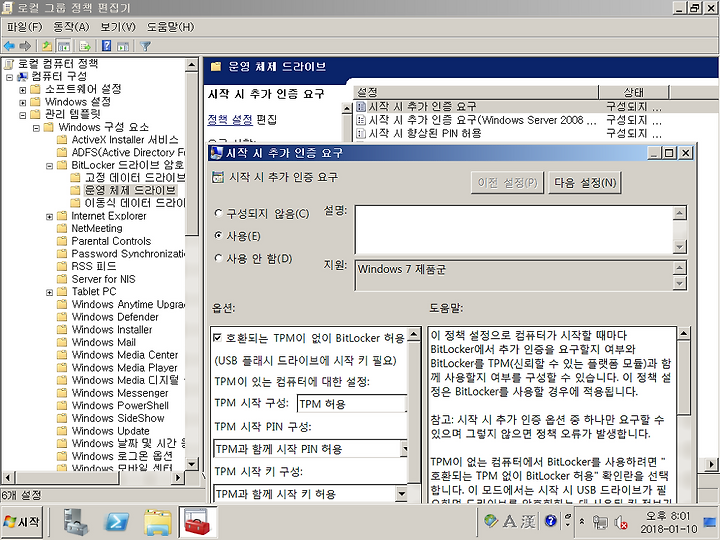Viewport: 720px width, 540px height.
Task: Click the 다음 설정(N) button
Action: pyautogui.click(x=585, y=183)
